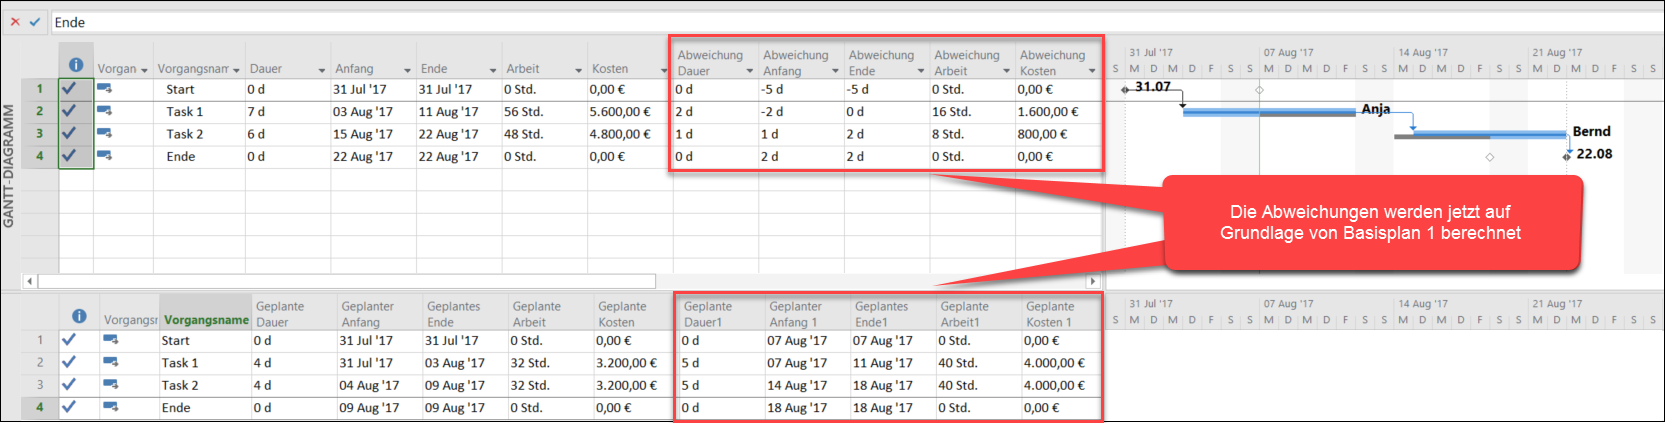The image size is (1665, 423).
Task: Click the cancel entry X icon
Action: [15, 22]
